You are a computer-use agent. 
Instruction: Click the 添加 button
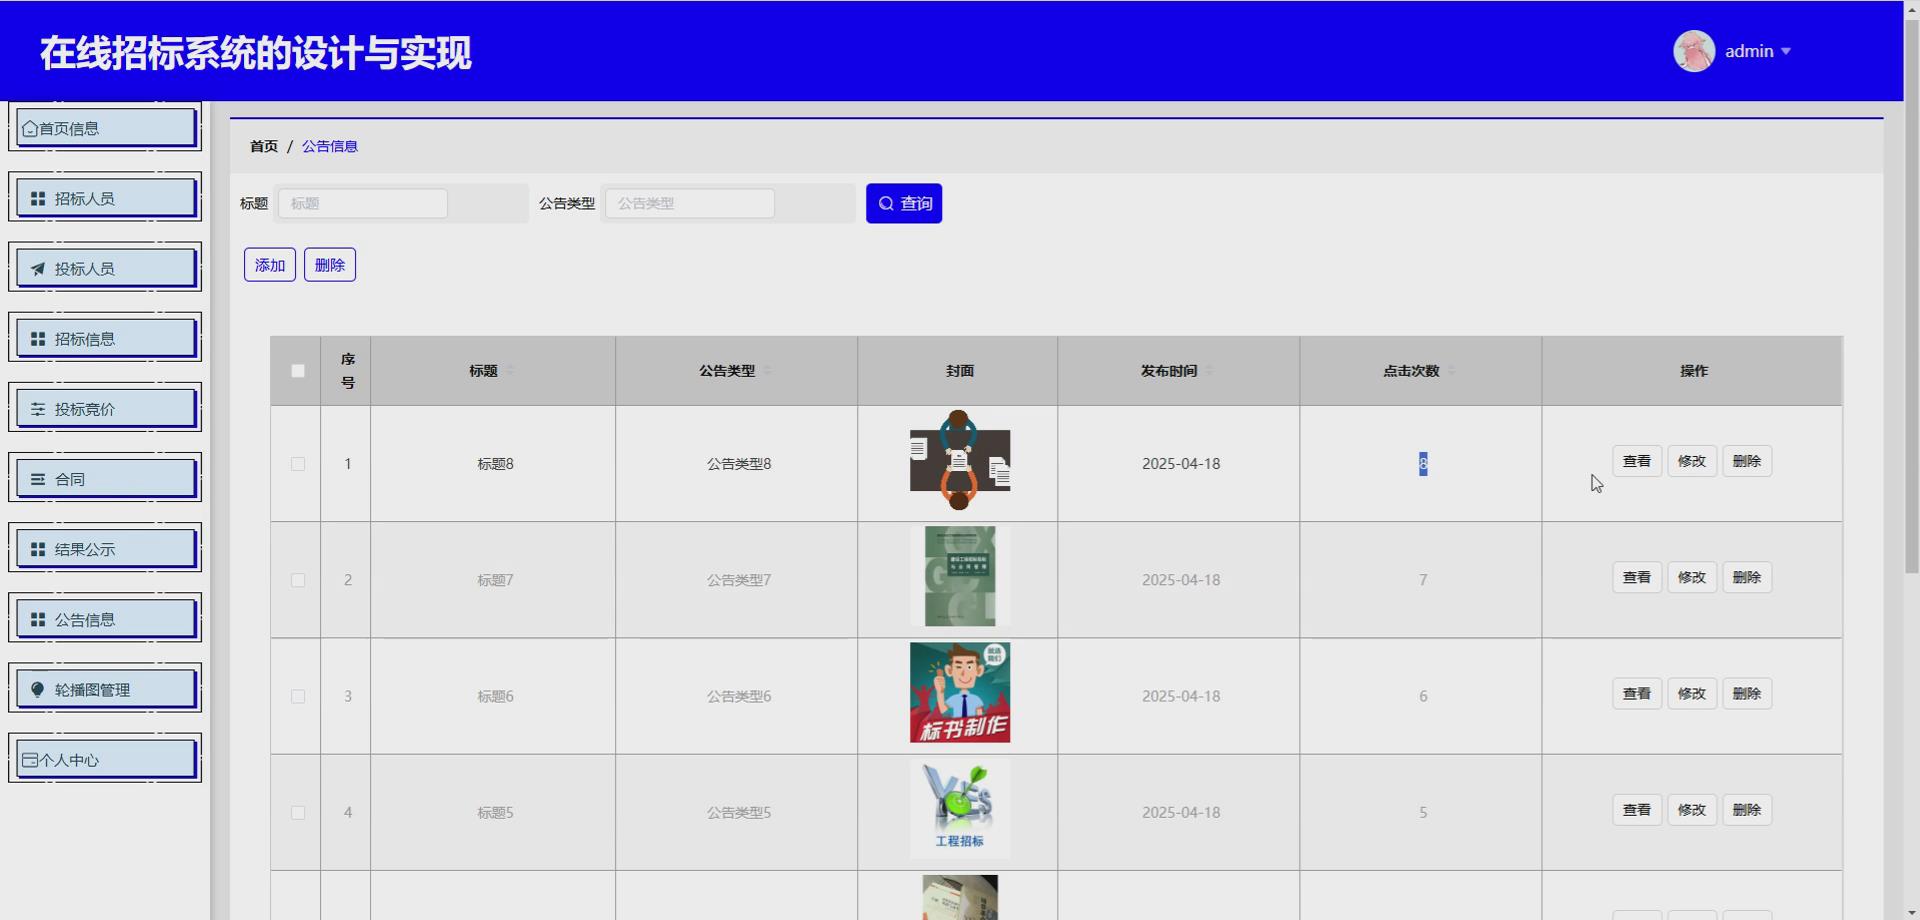(269, 264)
